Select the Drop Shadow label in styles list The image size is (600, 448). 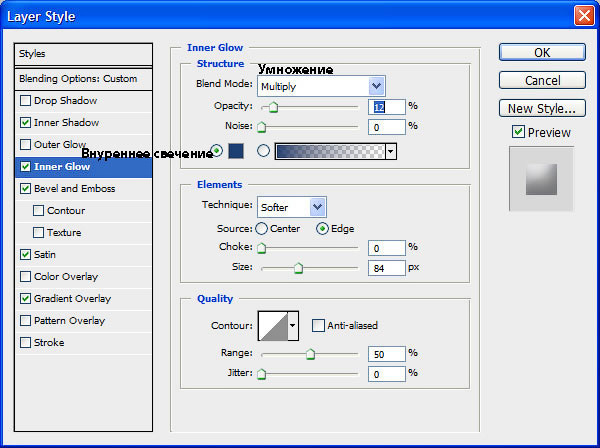tap(65, 101)
